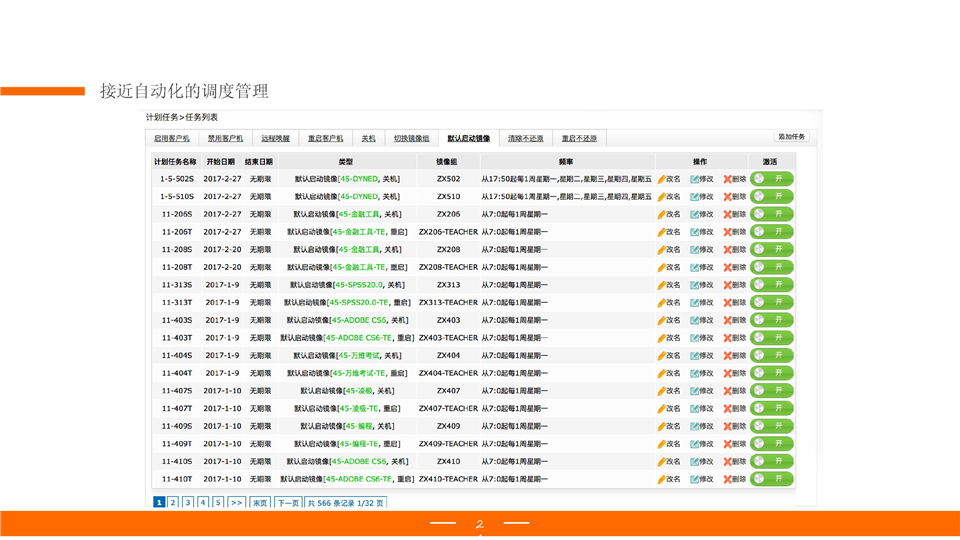Screen dimensions: 960x540
Task: Click the red delete X for task 11-403T
Action: click(x=728, y=338)
